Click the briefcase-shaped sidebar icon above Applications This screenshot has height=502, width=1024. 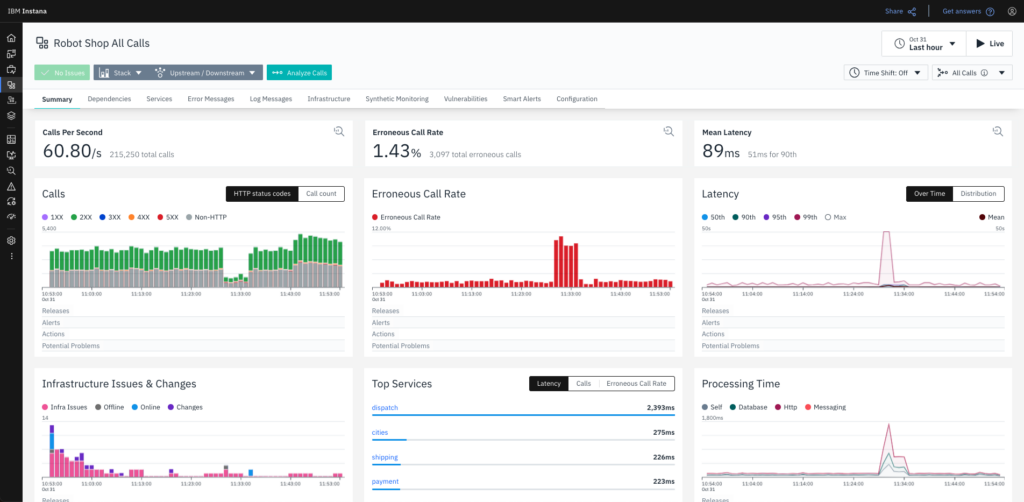(x=11, y=69)
